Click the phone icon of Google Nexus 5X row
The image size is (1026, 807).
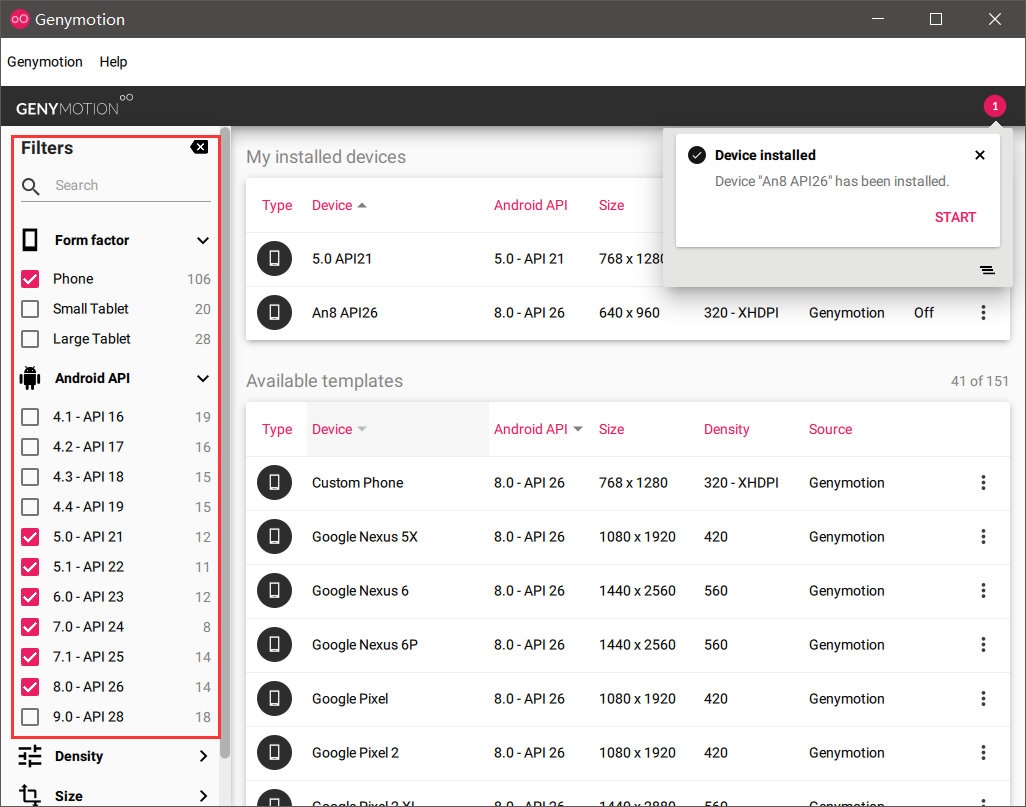(274, 537)
